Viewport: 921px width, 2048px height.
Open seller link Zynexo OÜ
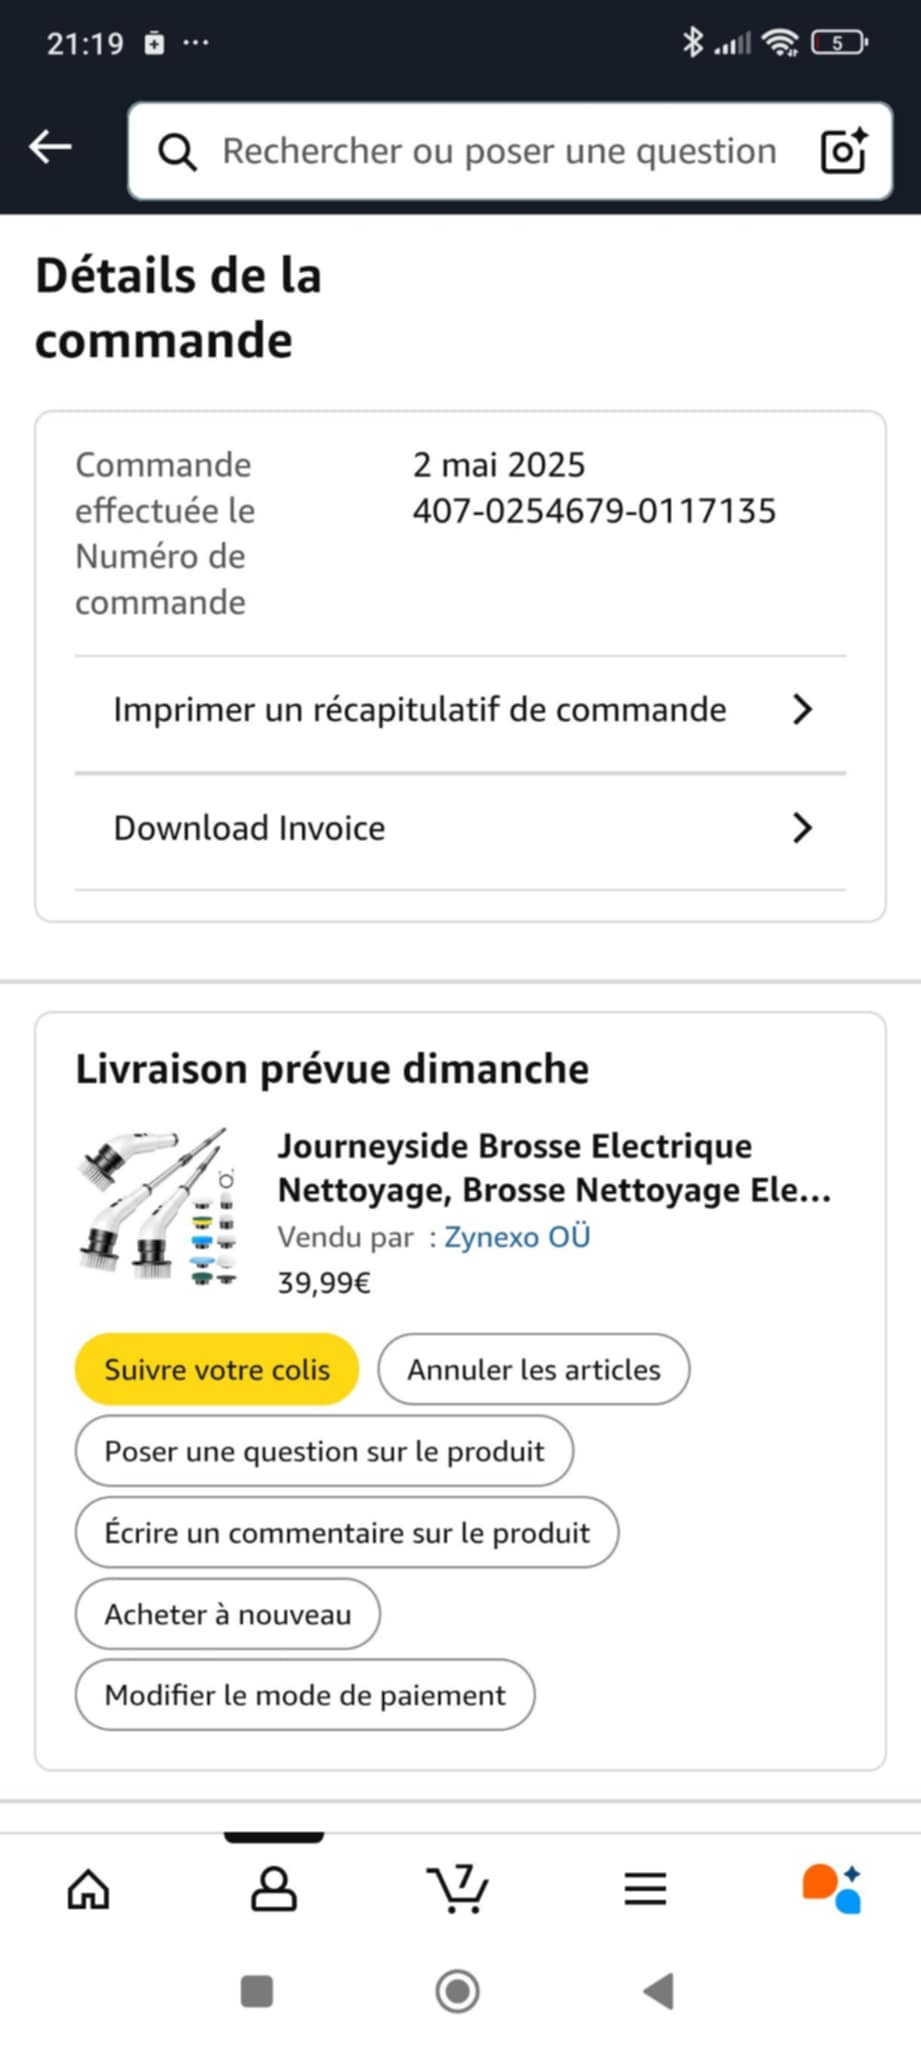coord(517,1237)
